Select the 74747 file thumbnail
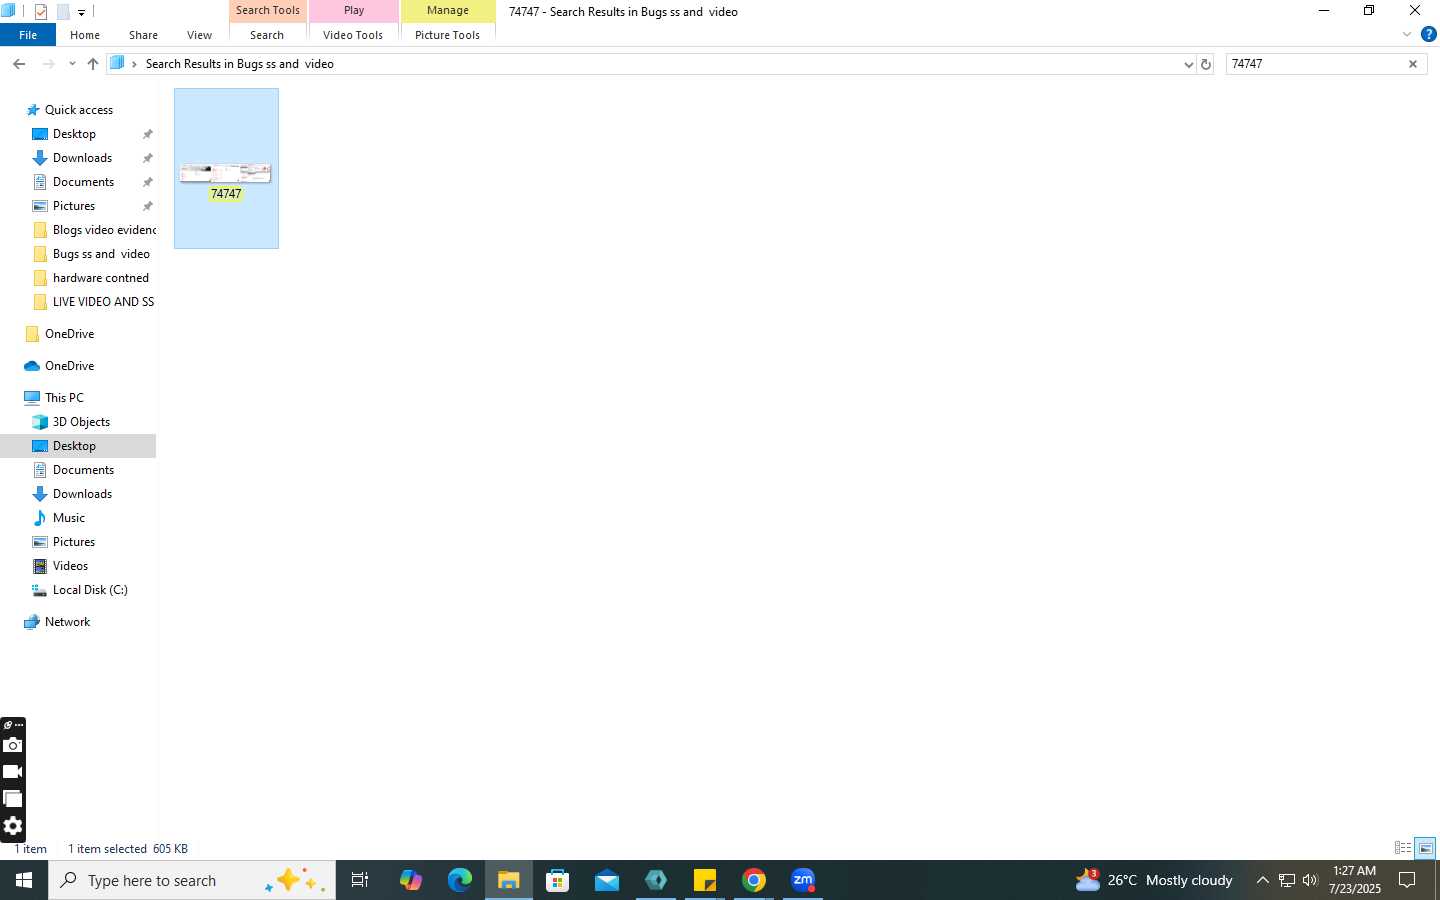 click(226, 168)
